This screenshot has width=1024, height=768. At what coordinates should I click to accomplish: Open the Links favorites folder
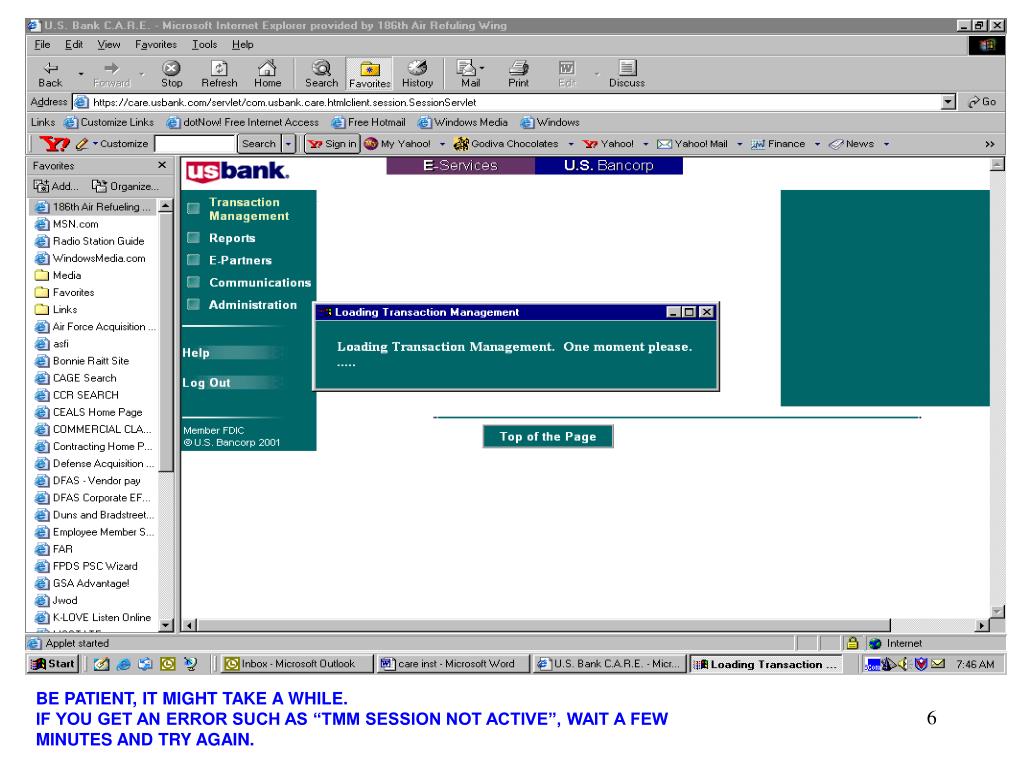click(56, 310)
